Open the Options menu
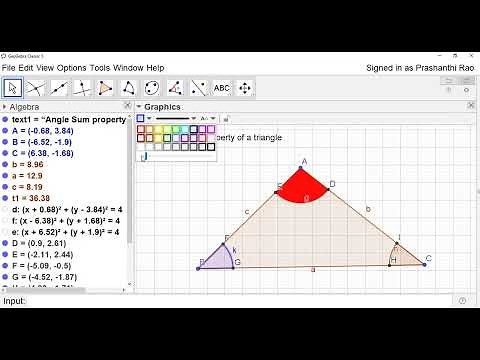This screenshot has height=360, width=480. 71,68
